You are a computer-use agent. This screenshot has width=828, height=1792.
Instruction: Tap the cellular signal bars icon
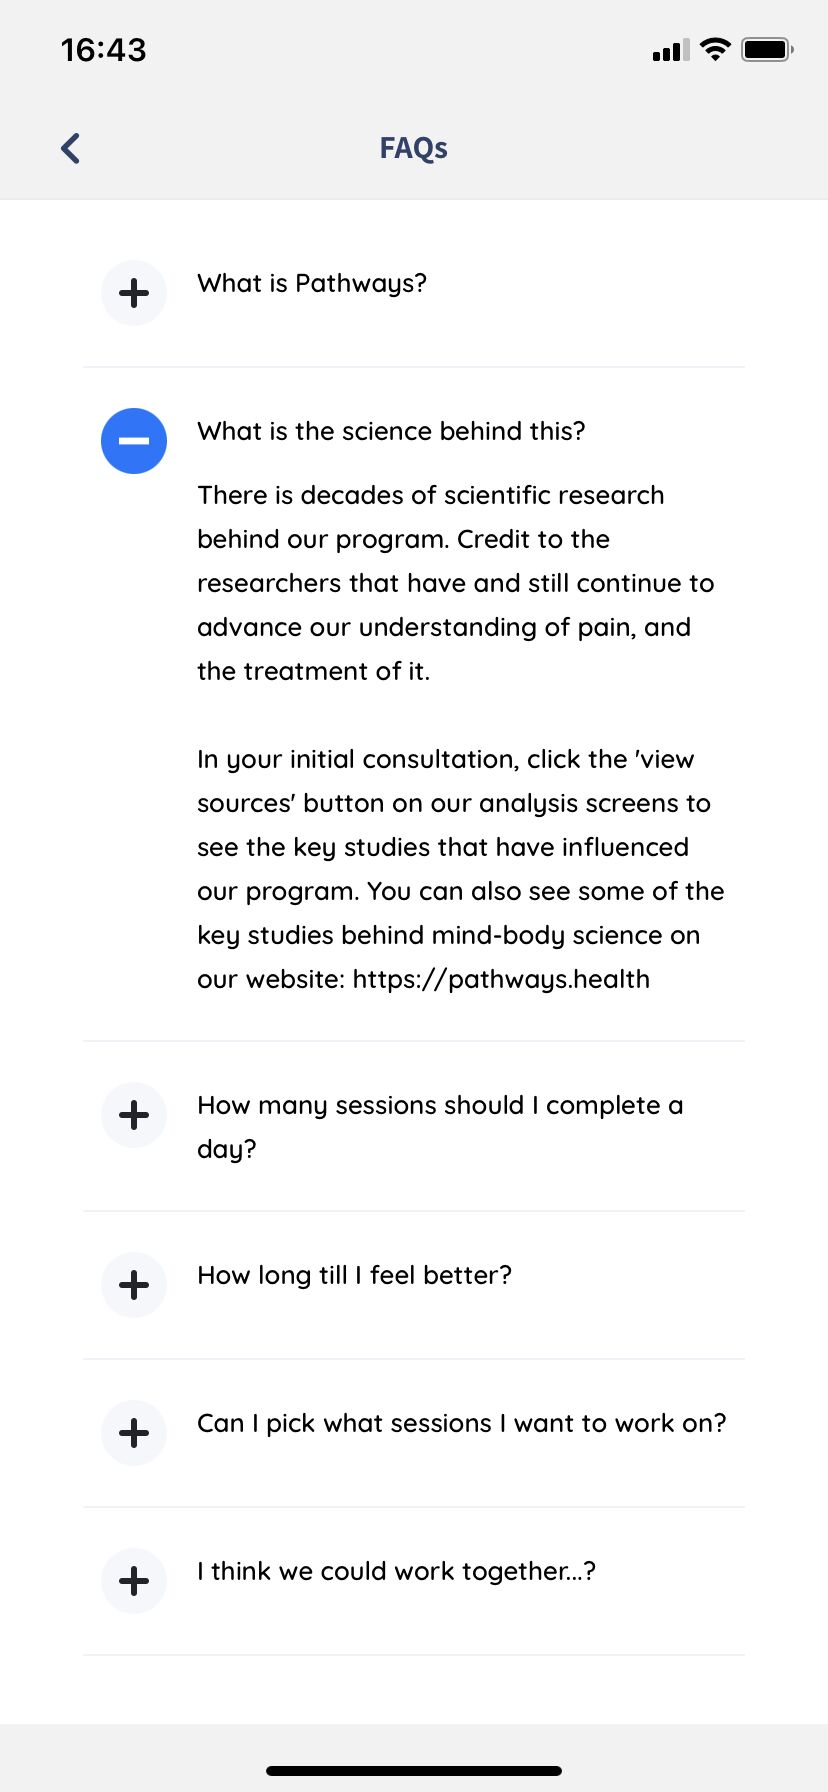[x=671, y=50]
